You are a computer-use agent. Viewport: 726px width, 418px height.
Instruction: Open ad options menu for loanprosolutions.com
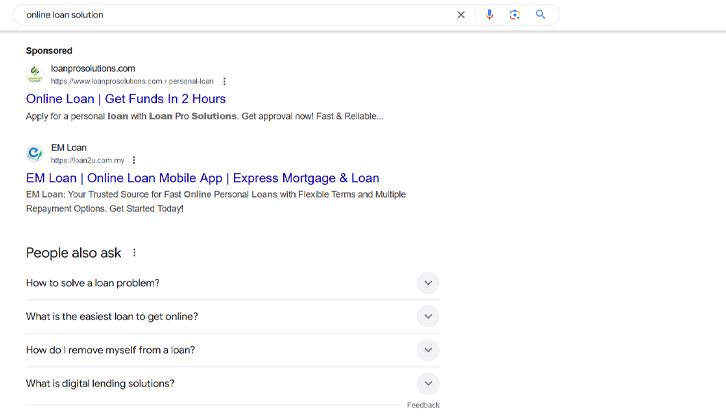[224, 81]
